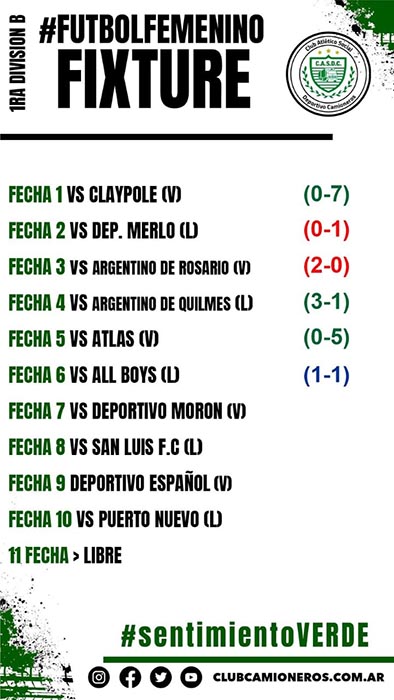Click the red (0-1) score

tap(327, 230)
